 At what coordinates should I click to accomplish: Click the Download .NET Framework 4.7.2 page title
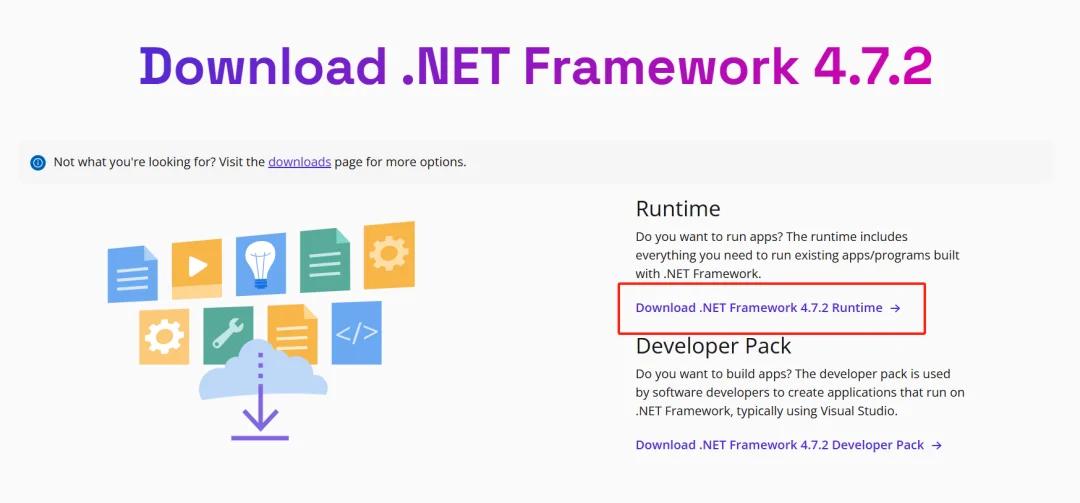tap(536, 66)
